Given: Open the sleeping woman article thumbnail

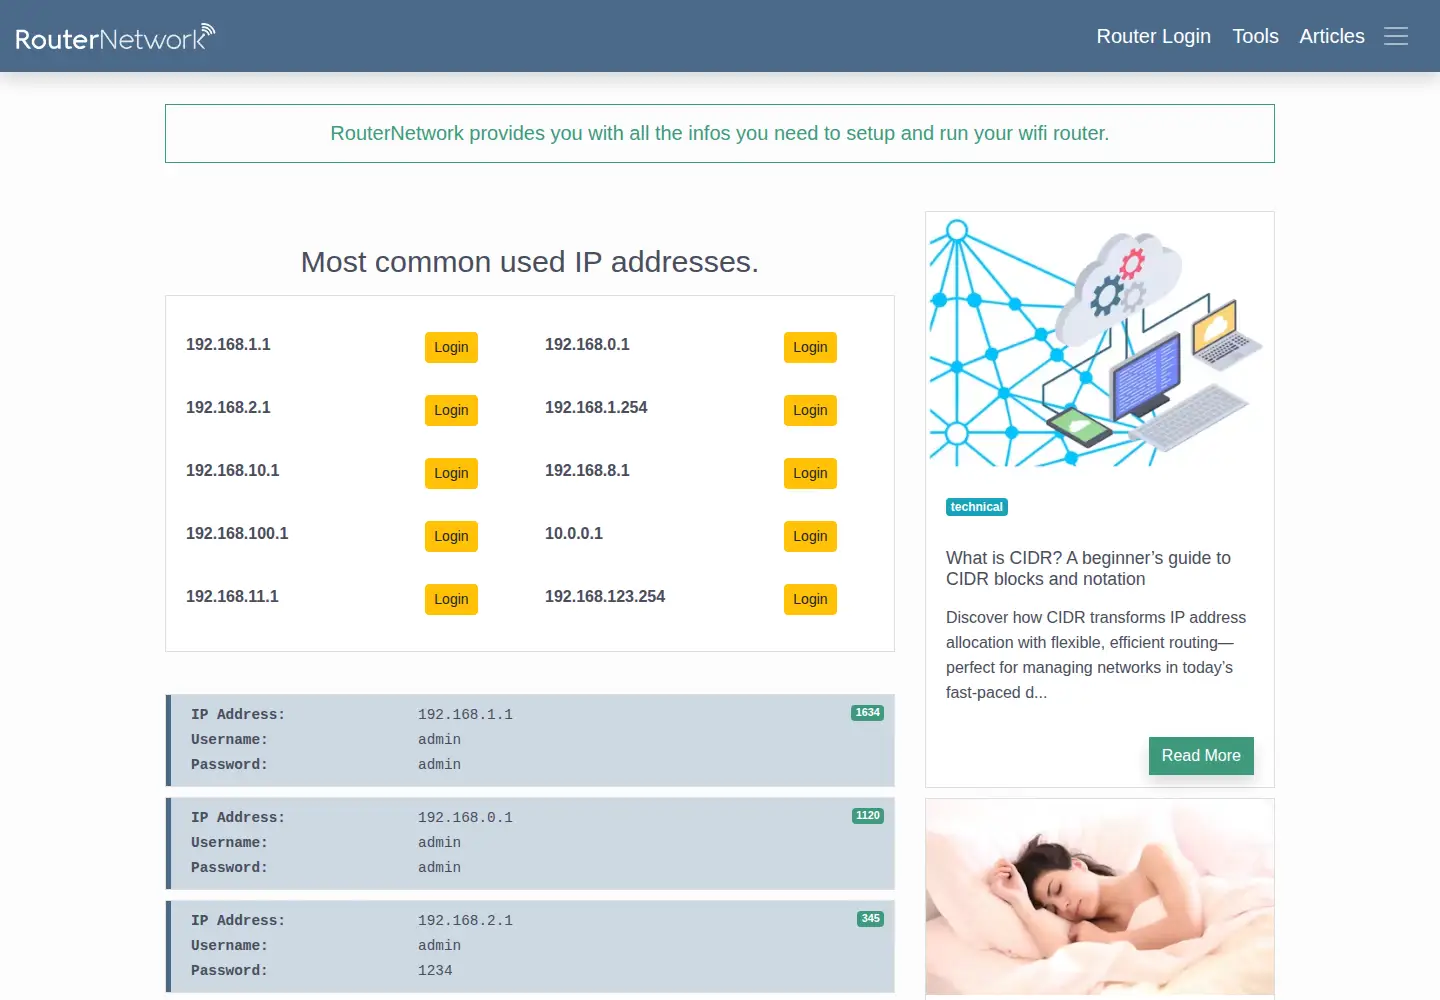Looking at the screenshot, I should click(1100, 897).
